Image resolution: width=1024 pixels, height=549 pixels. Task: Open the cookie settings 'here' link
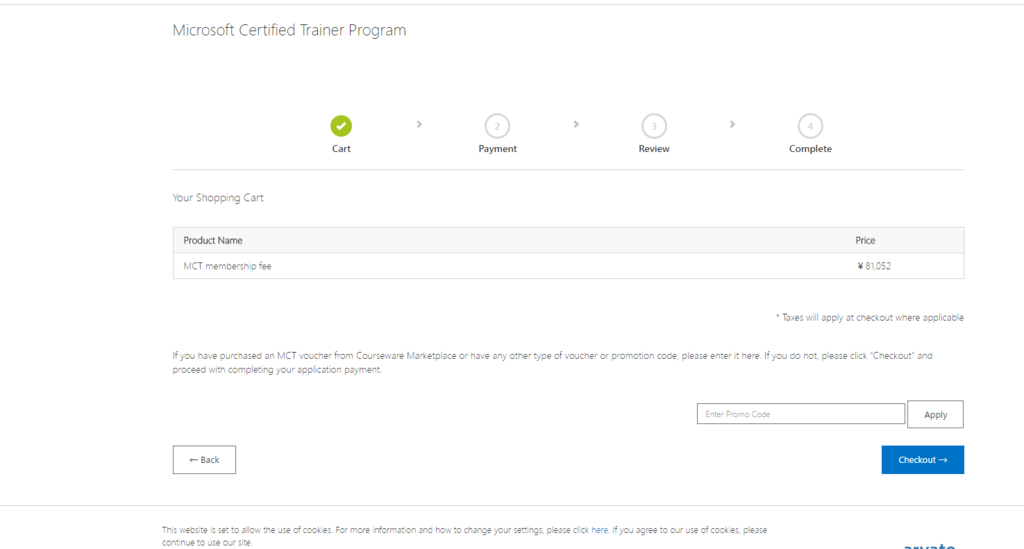(x=600, y=530)
